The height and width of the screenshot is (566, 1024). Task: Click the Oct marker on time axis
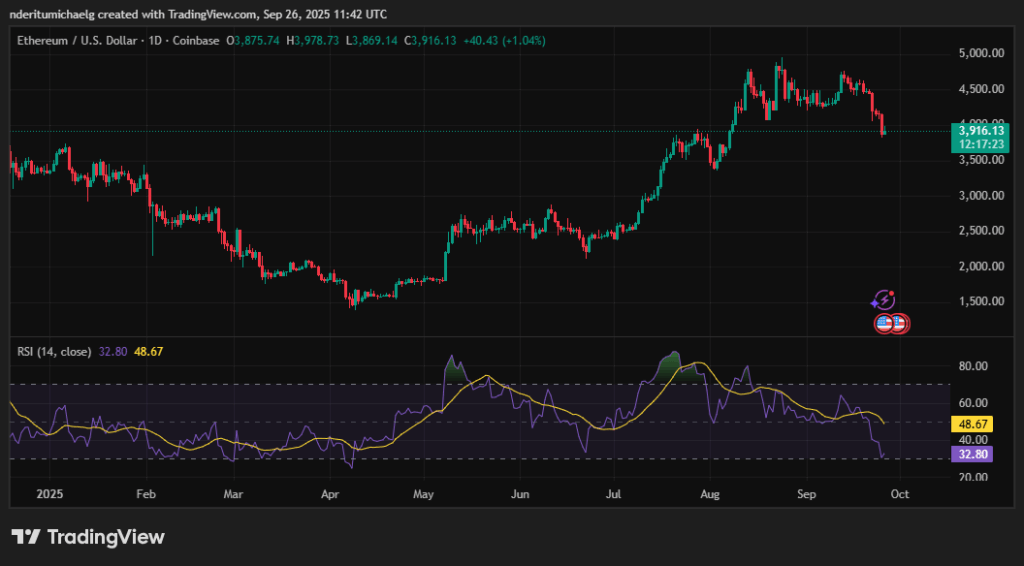[897, 494]
